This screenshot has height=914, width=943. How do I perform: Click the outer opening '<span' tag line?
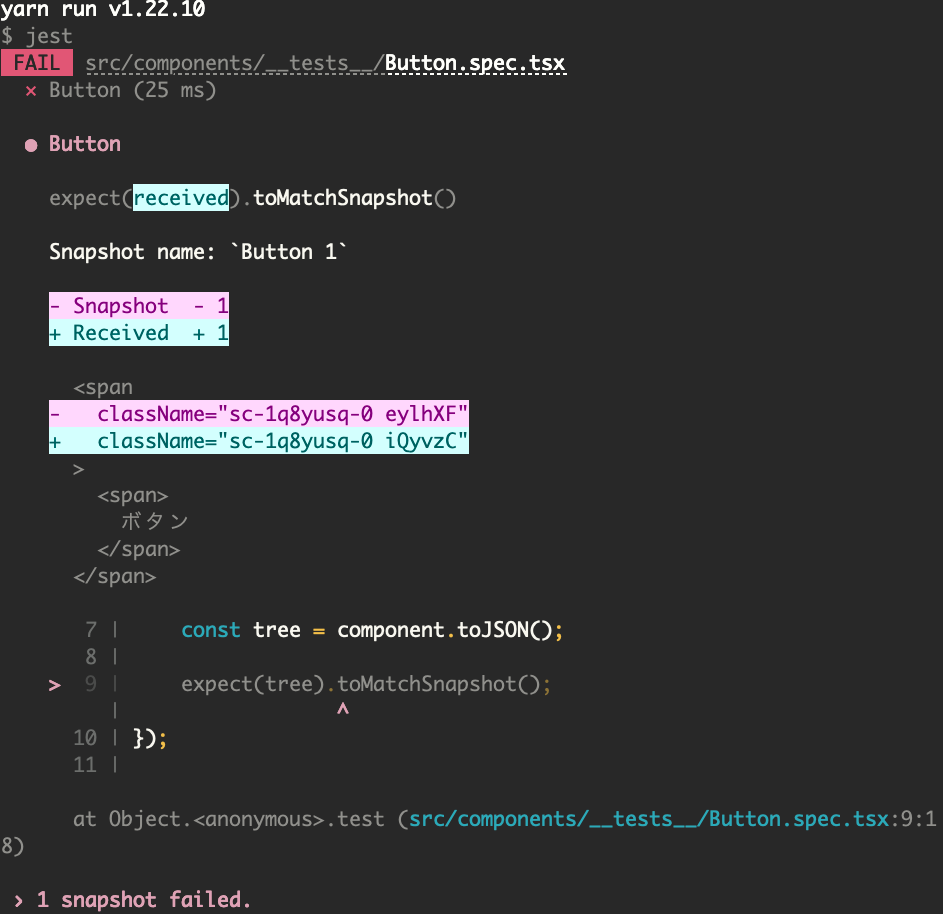pyautogui.click(x=103, y=387)
